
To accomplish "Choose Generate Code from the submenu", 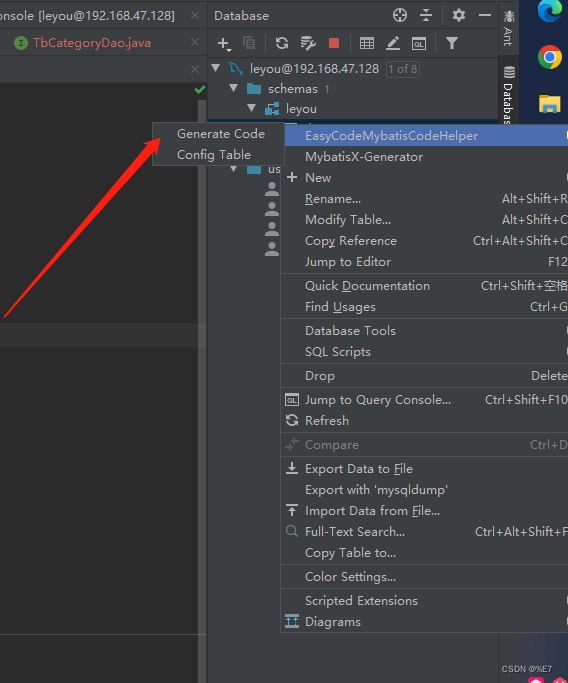I will point(220,134).
